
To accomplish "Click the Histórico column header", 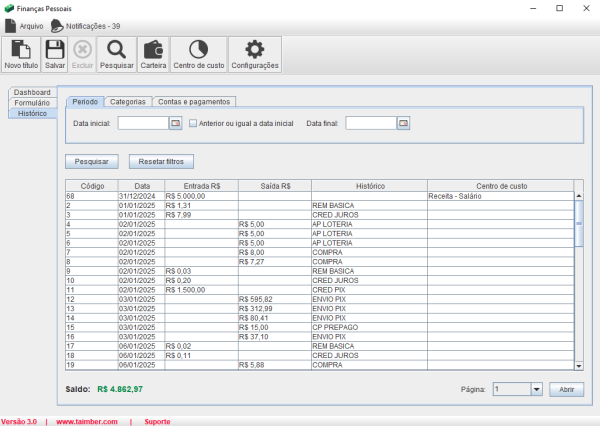I will click(370, 186).
